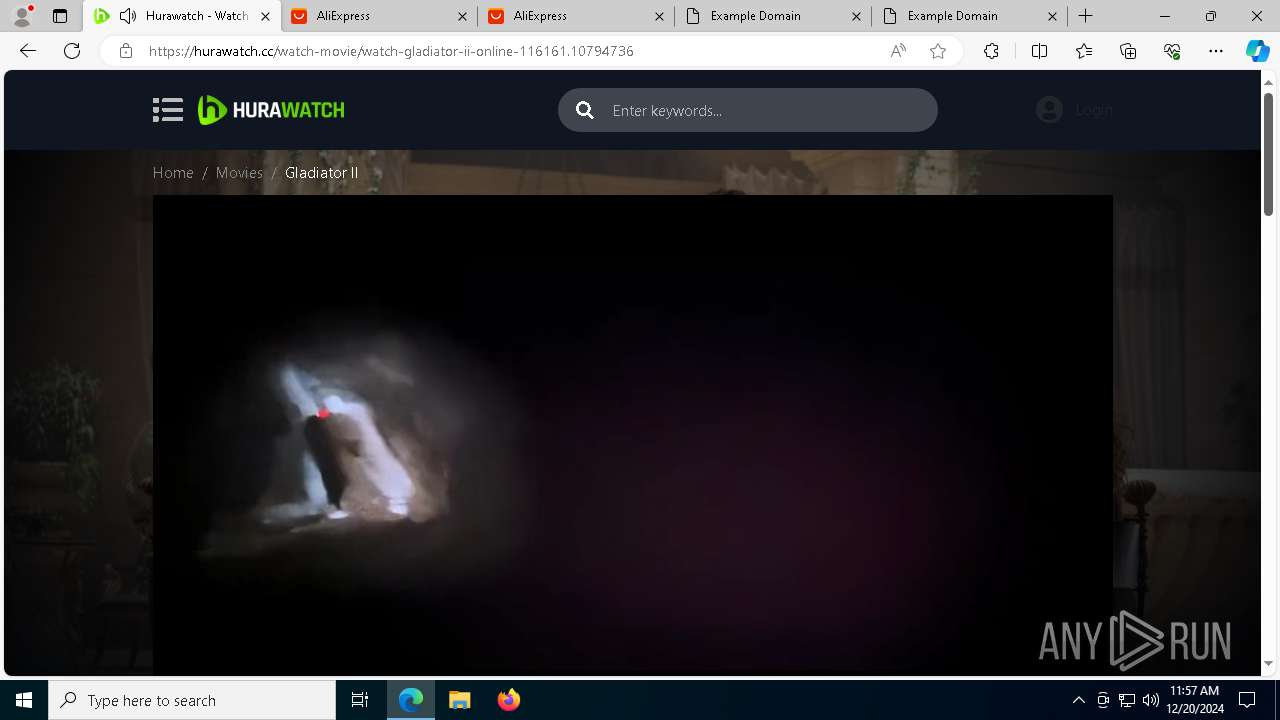This screenshot has height=720, width=1280.
Task: Open Tab actions menu icon
Action: click(60, 16)
